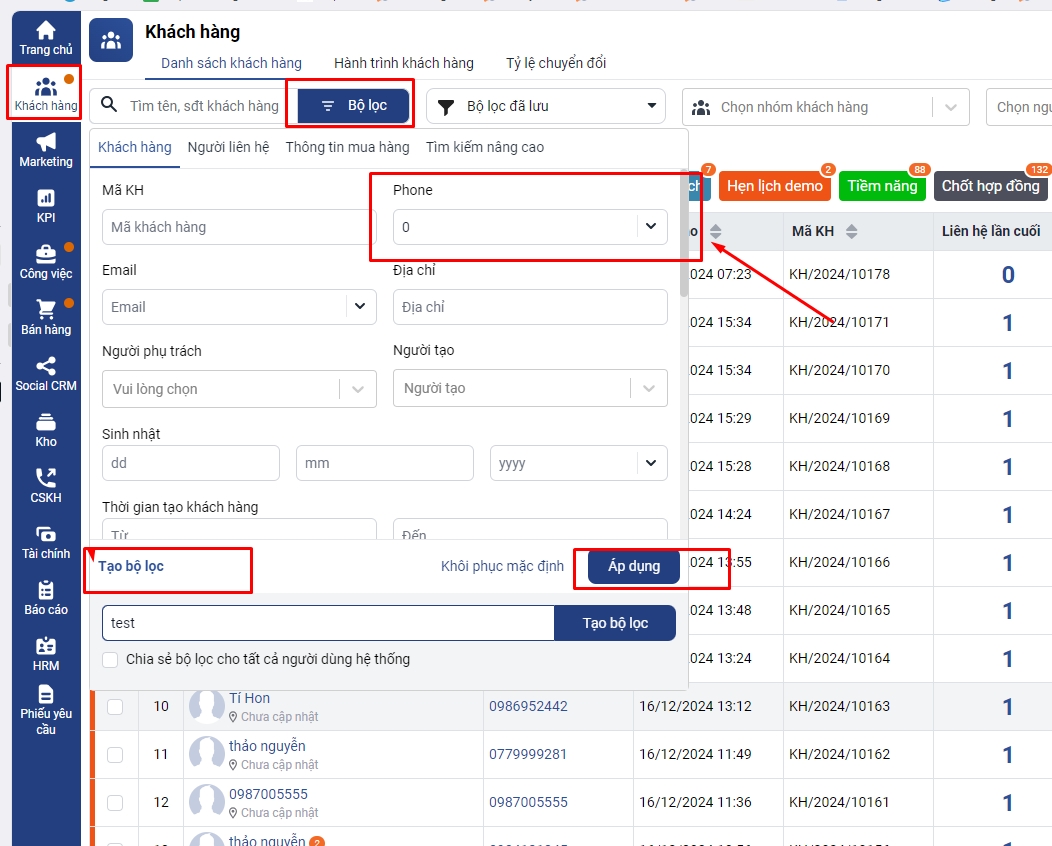Select checkbox for customer row 10
The height and width of the screenshot is (846, 1052).
[115, 707]
